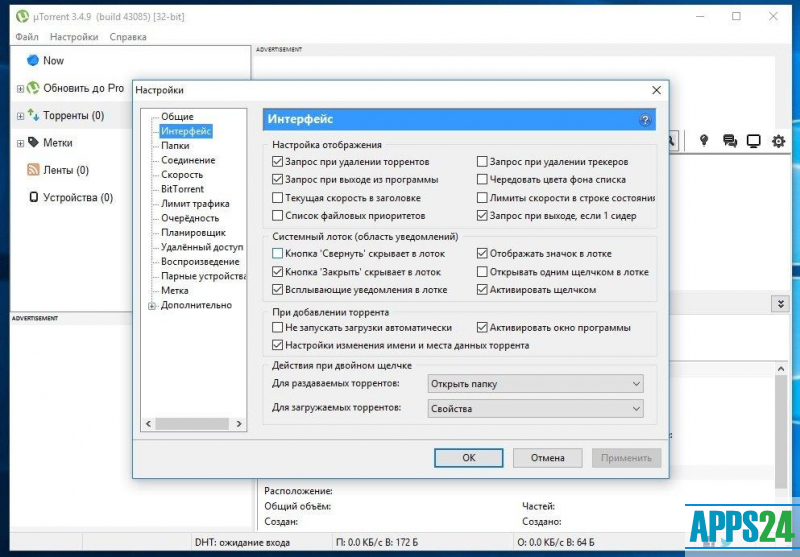
Task: Select Удалённый доступ settings category
Action: point(202,247)
